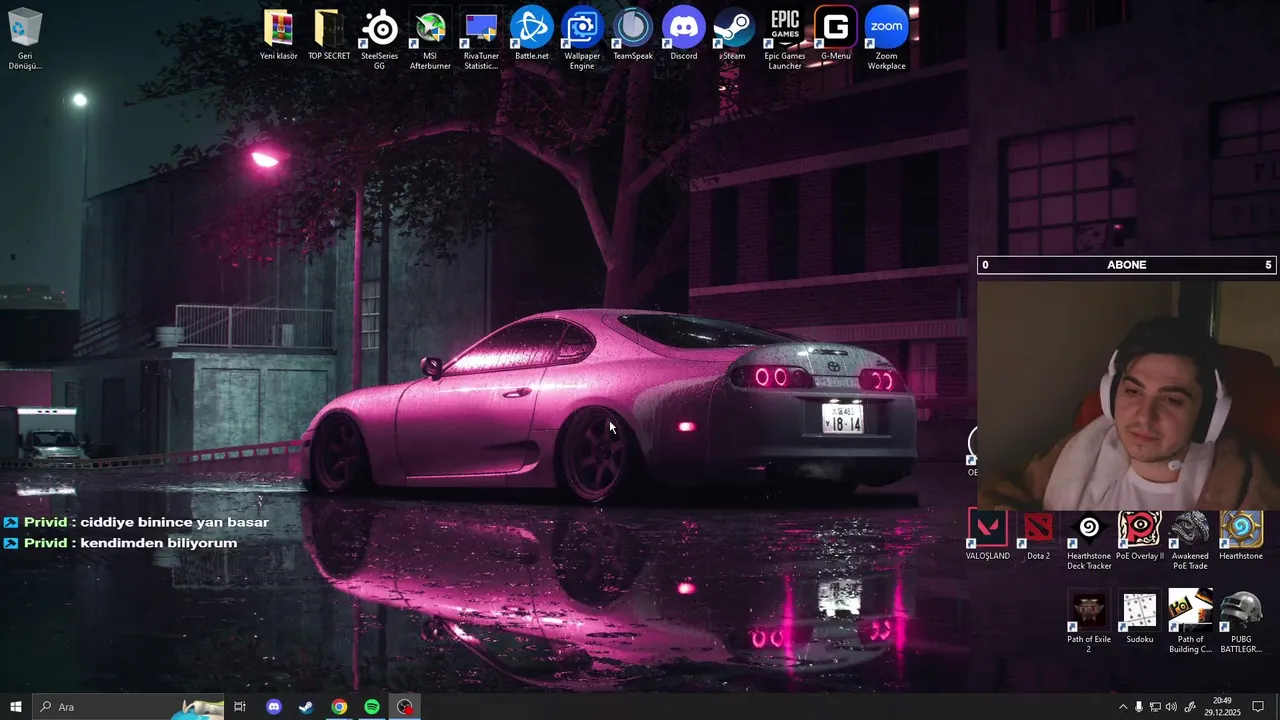Select the G-Menu desktop shortcut
Screen dimensions: 1280x720
(x=836, y=34)
